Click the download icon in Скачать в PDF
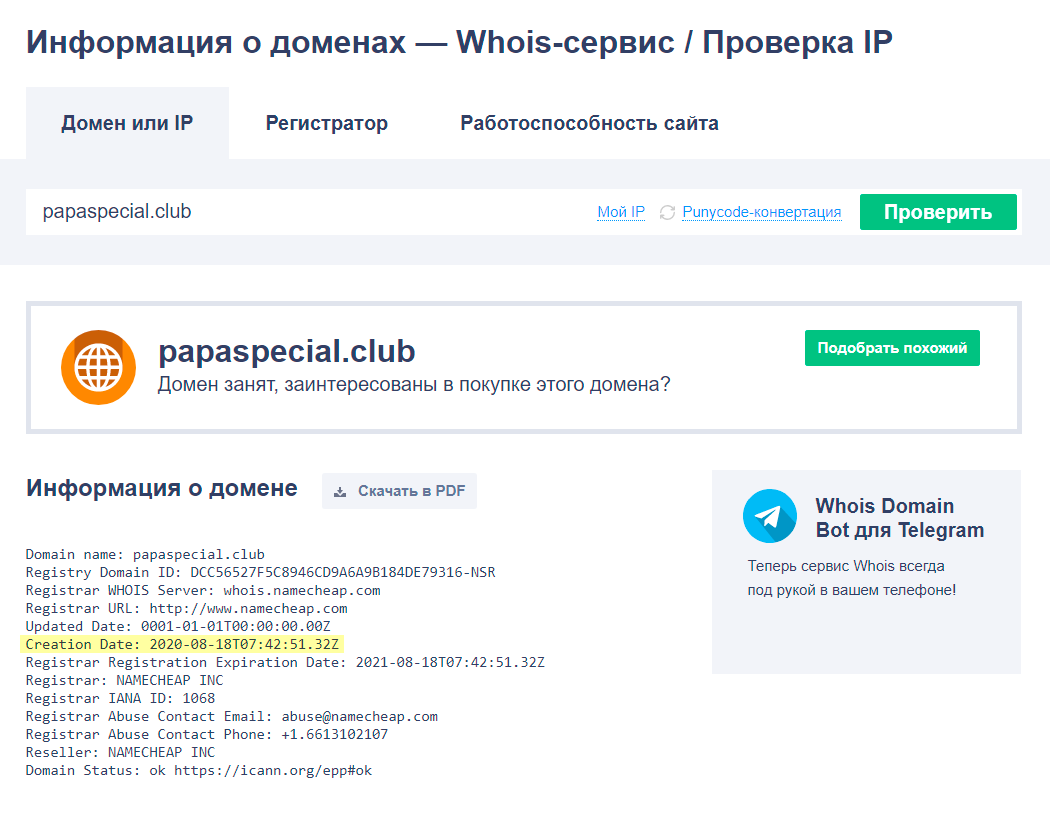This screenshot has height=829, width=1050. coord(340,492)
